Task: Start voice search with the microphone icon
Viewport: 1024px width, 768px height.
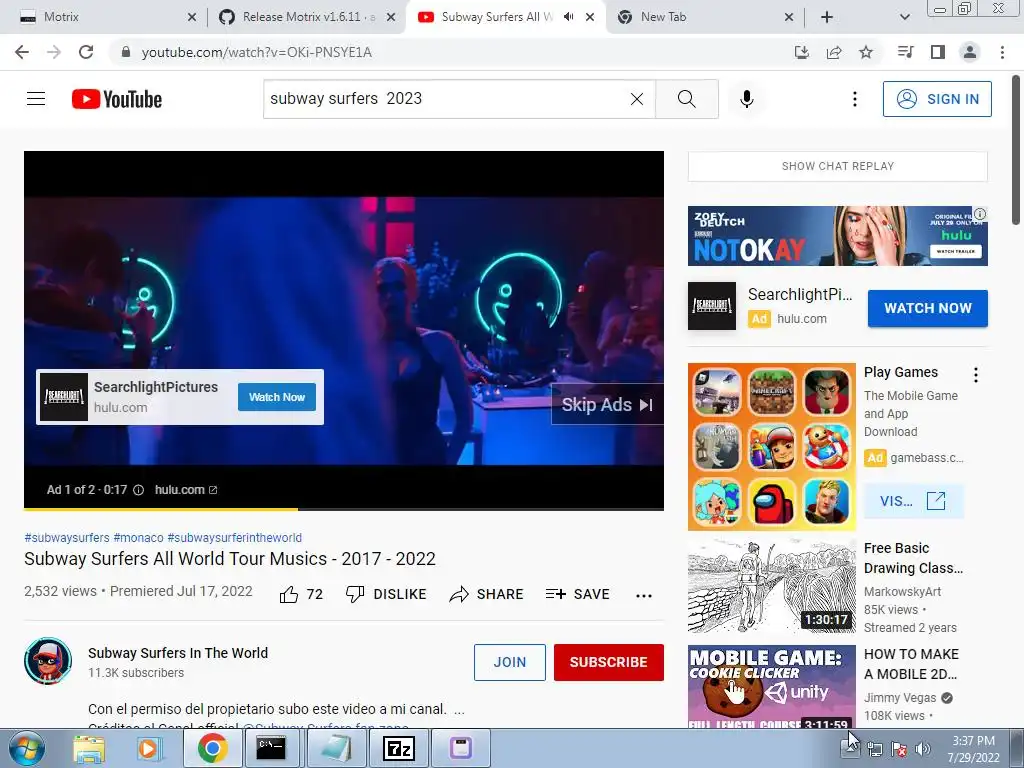Action: (x=746, y=99)
